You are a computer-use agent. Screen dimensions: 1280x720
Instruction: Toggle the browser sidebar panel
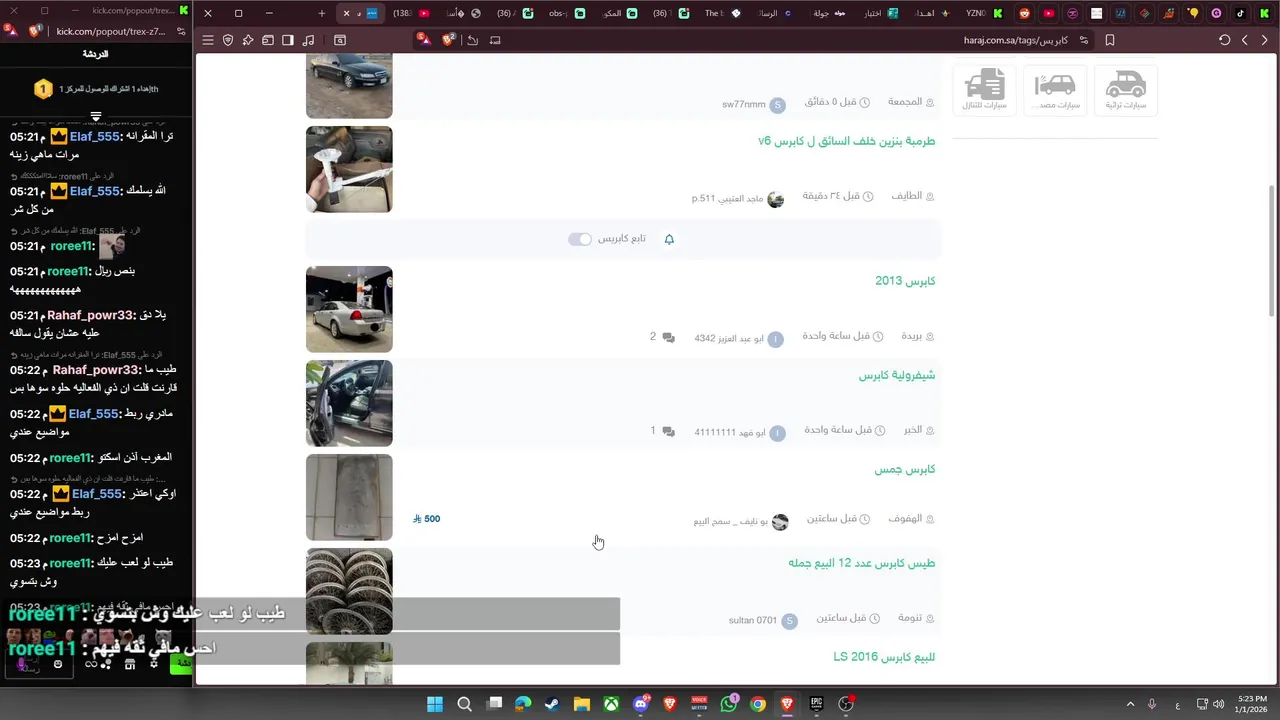pos(288,40)
